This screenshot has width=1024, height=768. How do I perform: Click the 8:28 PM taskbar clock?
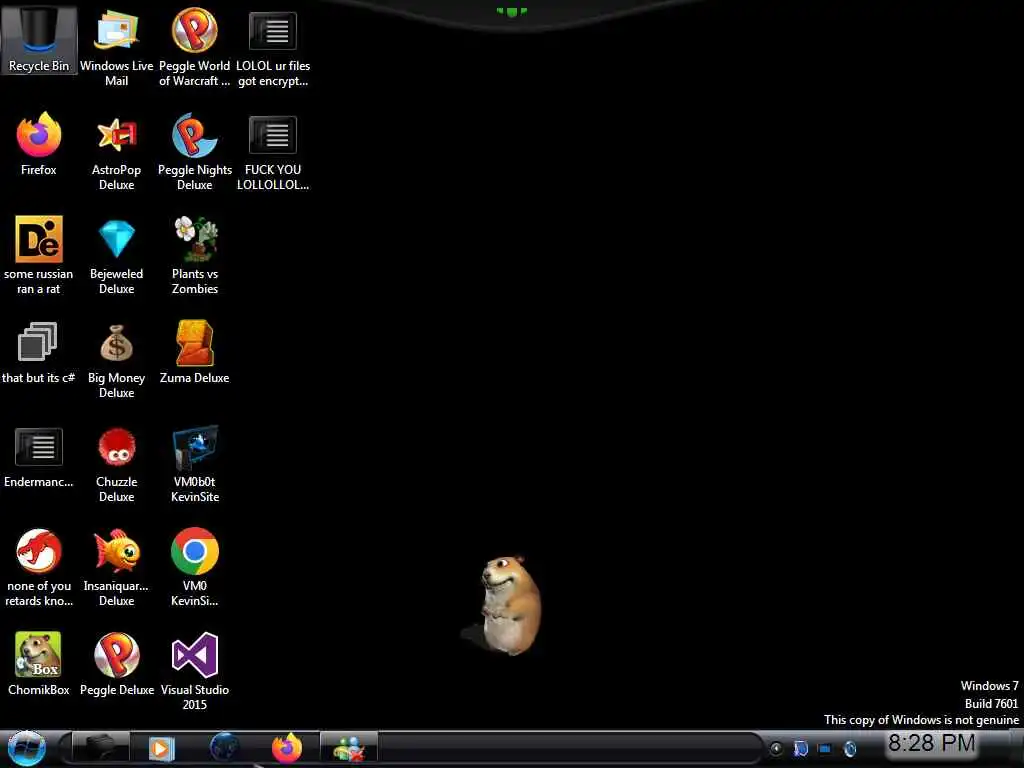[x=931, y=743]
